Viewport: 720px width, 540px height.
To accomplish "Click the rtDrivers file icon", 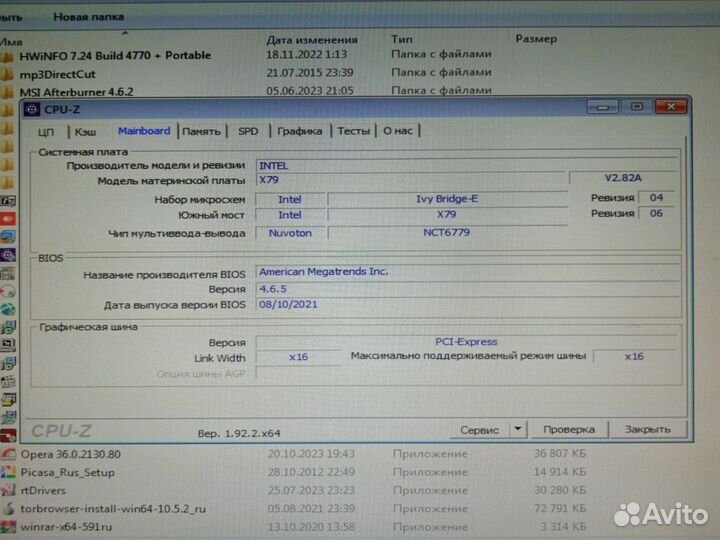I will 9,490.
